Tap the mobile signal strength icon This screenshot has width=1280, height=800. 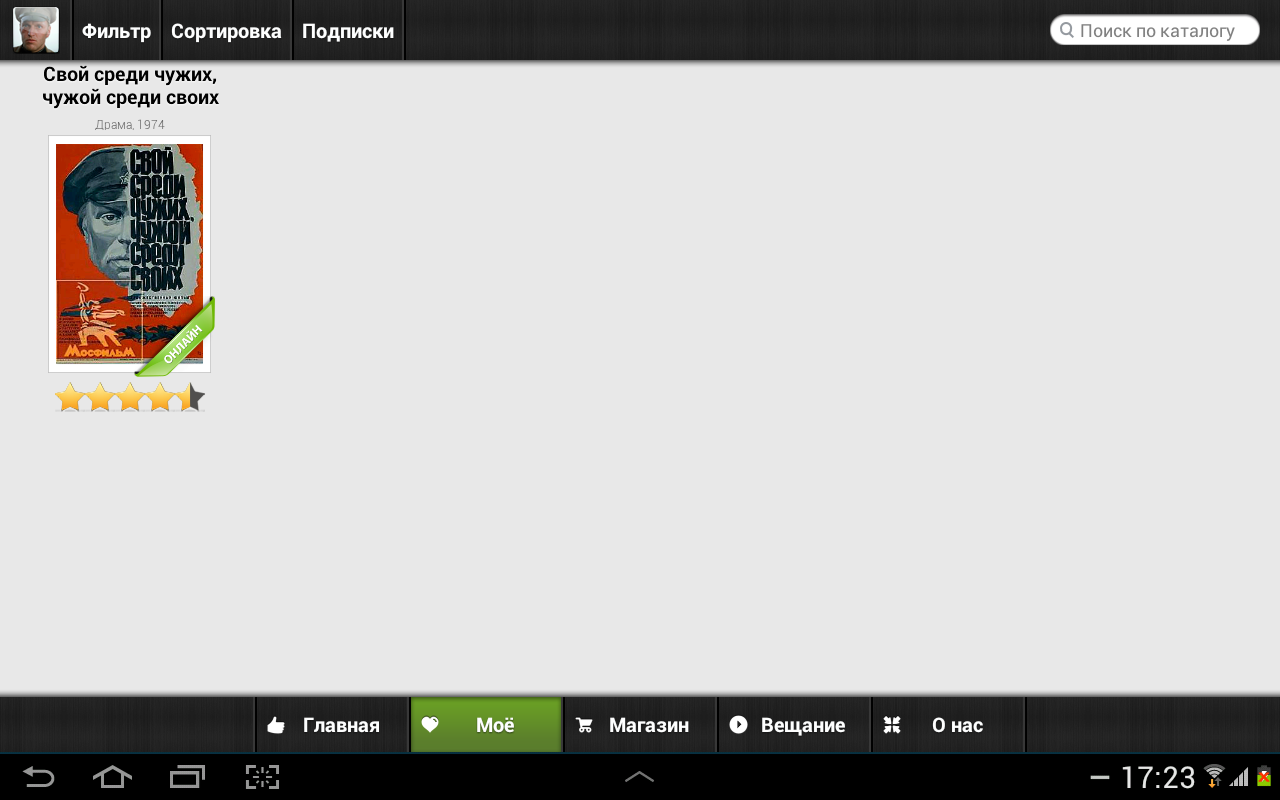1240,777
